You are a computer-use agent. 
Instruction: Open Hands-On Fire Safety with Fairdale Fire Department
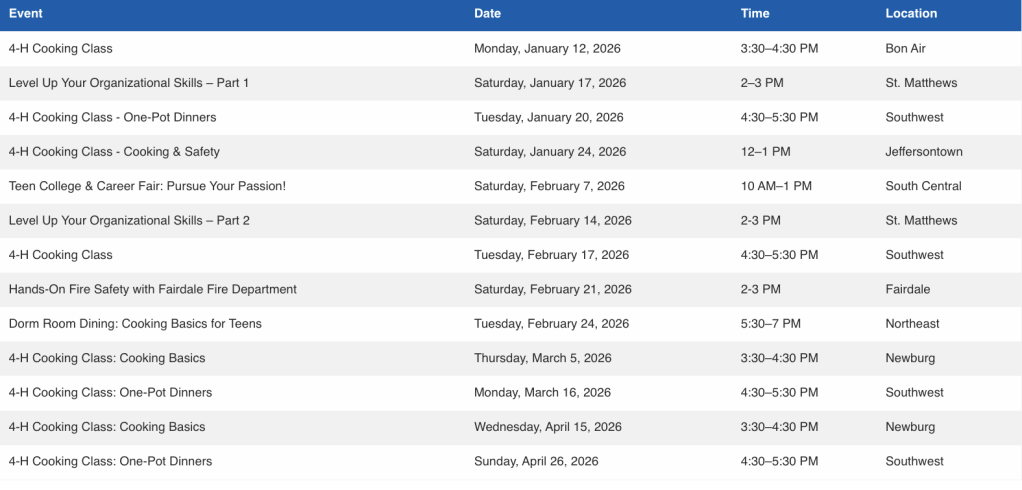click(x=153, y=289)
